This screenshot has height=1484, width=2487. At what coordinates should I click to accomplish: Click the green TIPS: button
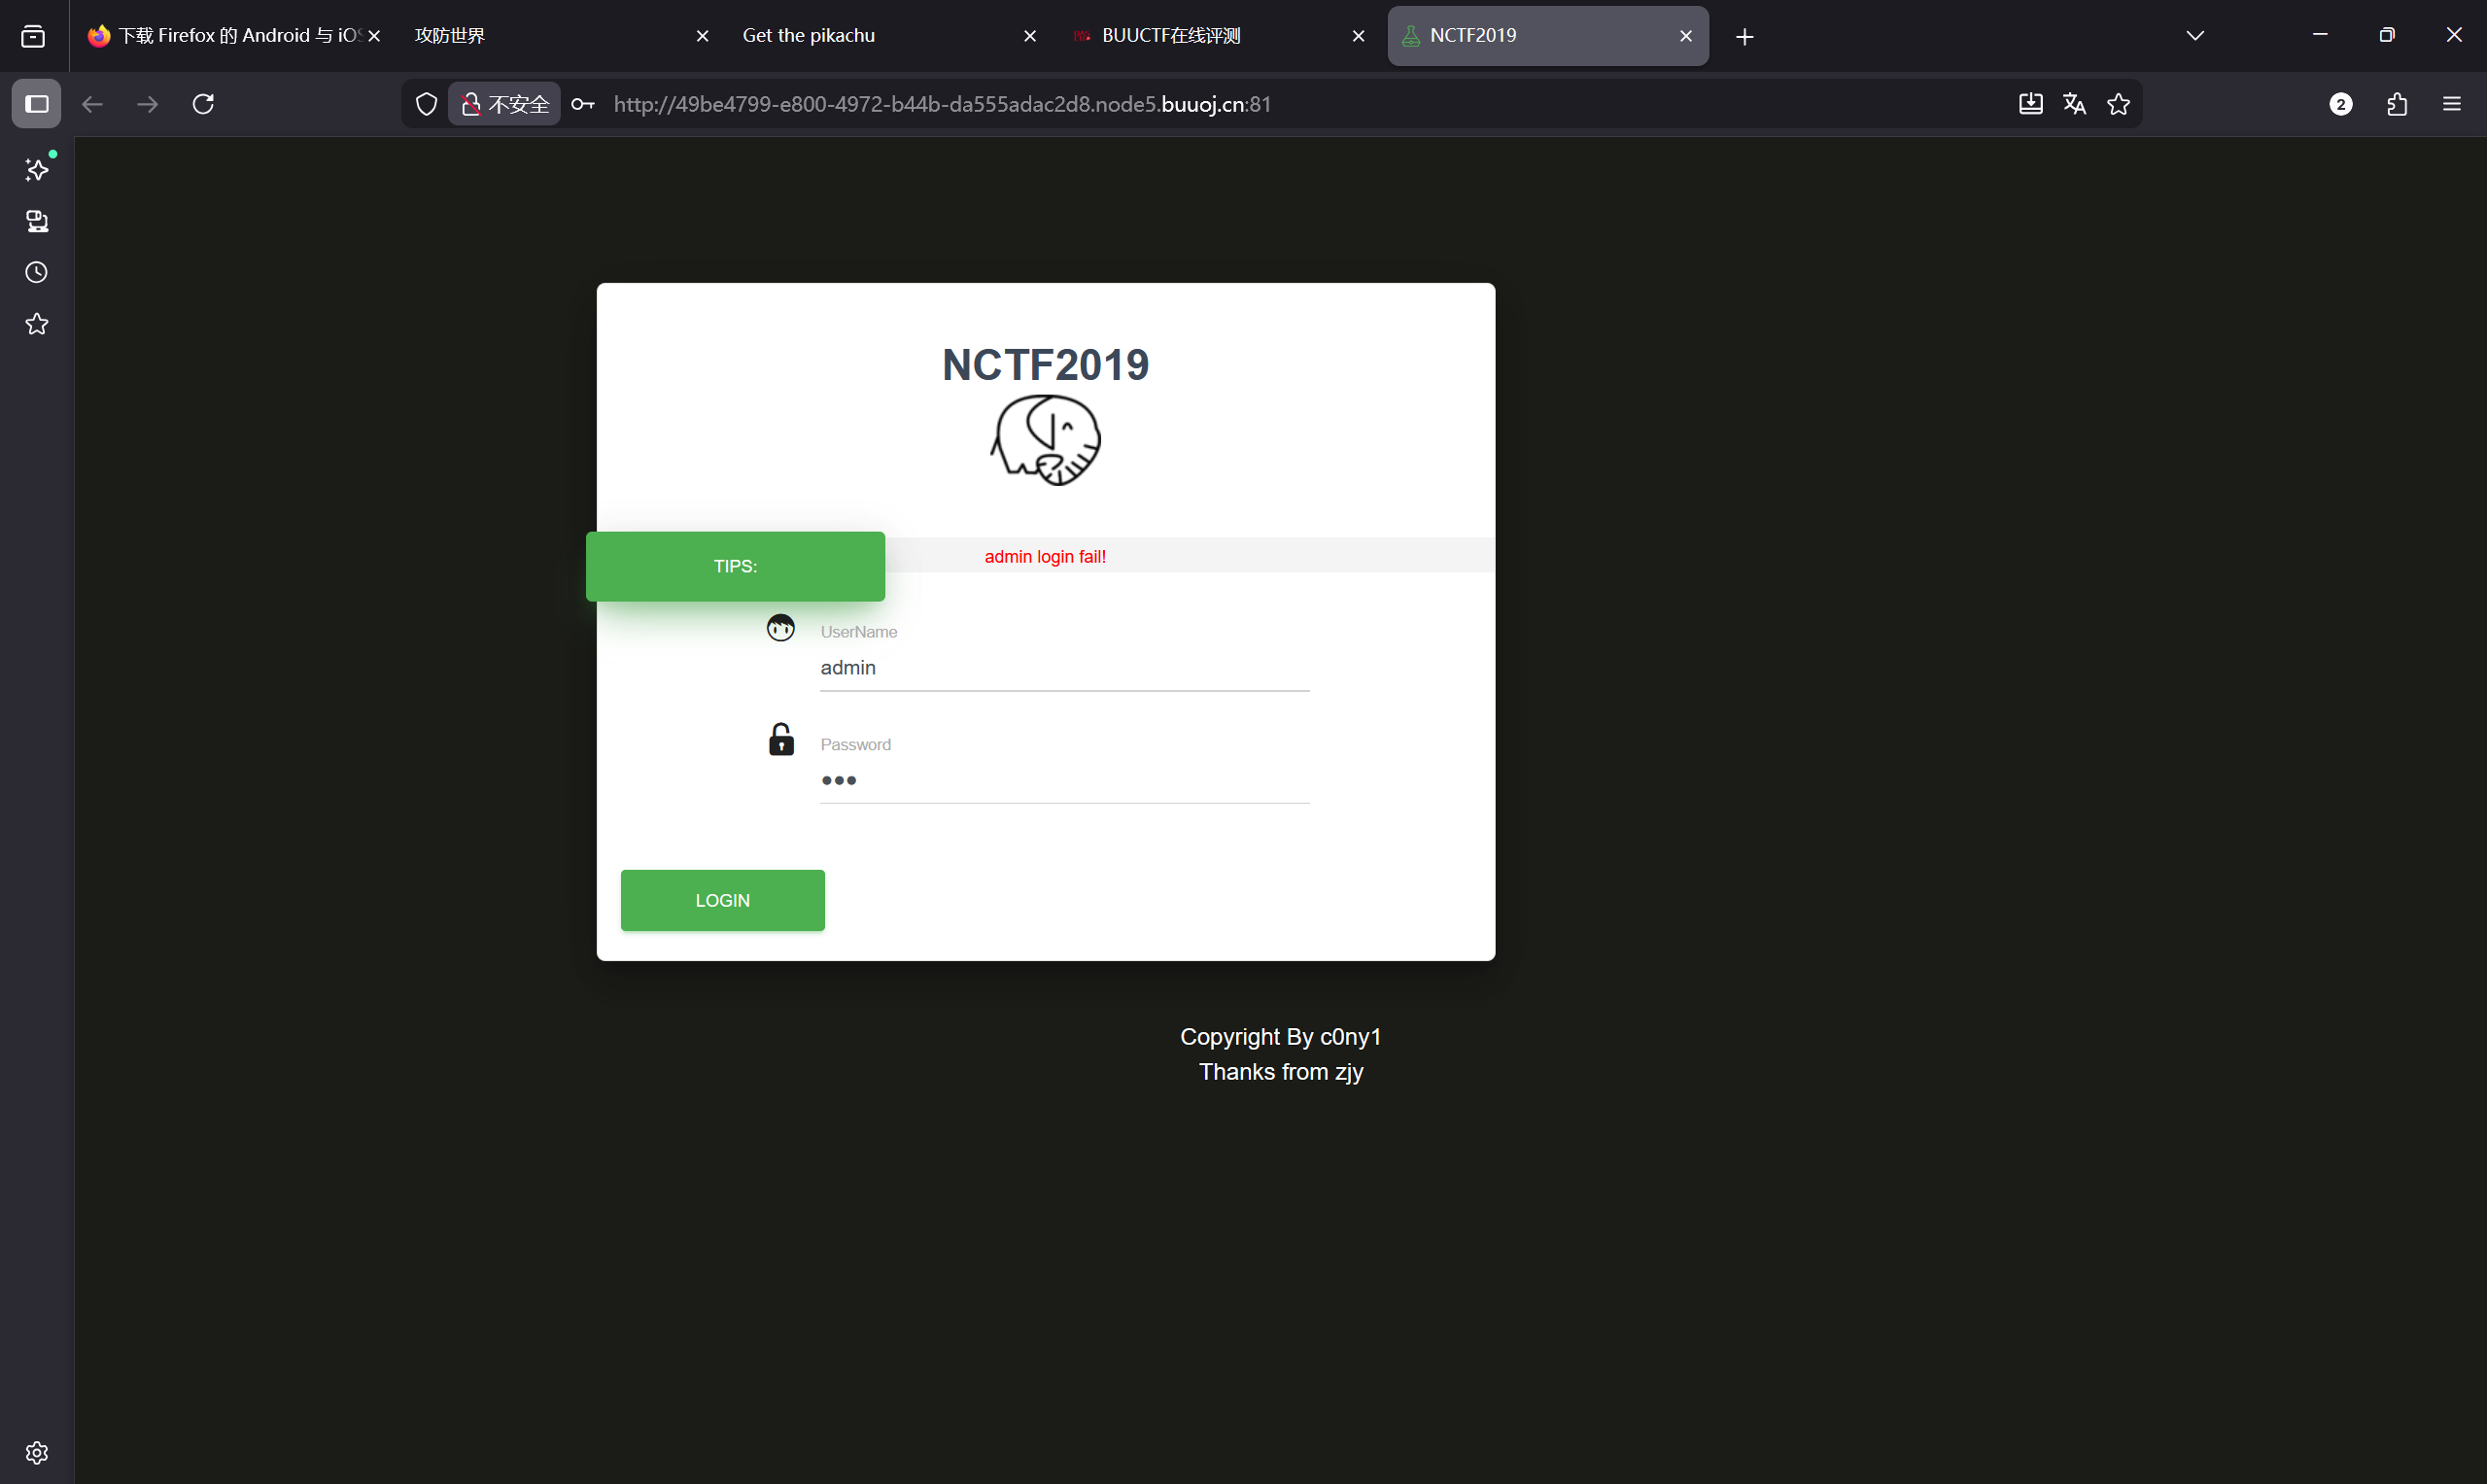click(735, 566)
